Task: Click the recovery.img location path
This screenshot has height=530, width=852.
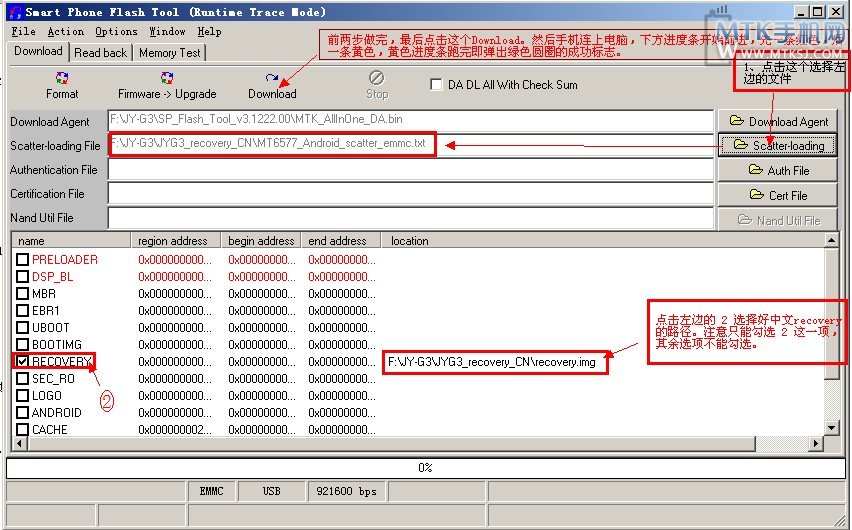Action: coord(492,362)
